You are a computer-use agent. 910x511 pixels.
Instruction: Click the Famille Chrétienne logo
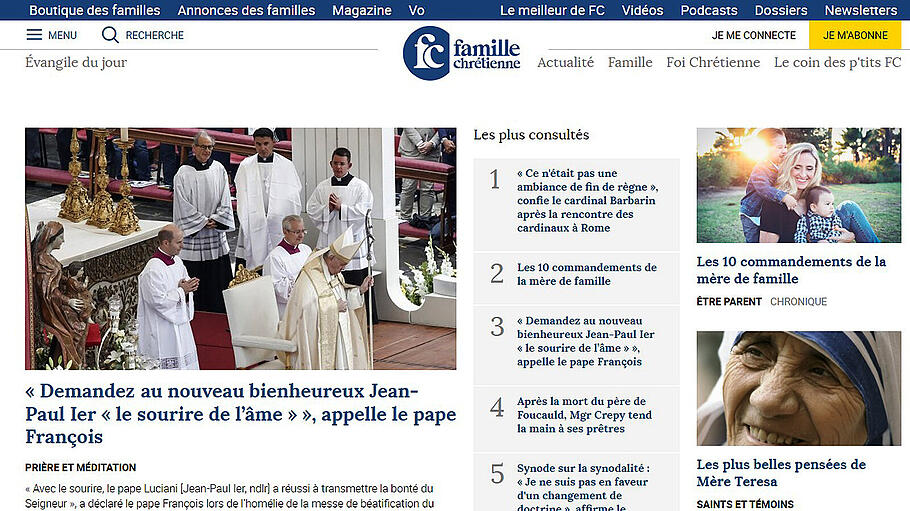point(461,53)
